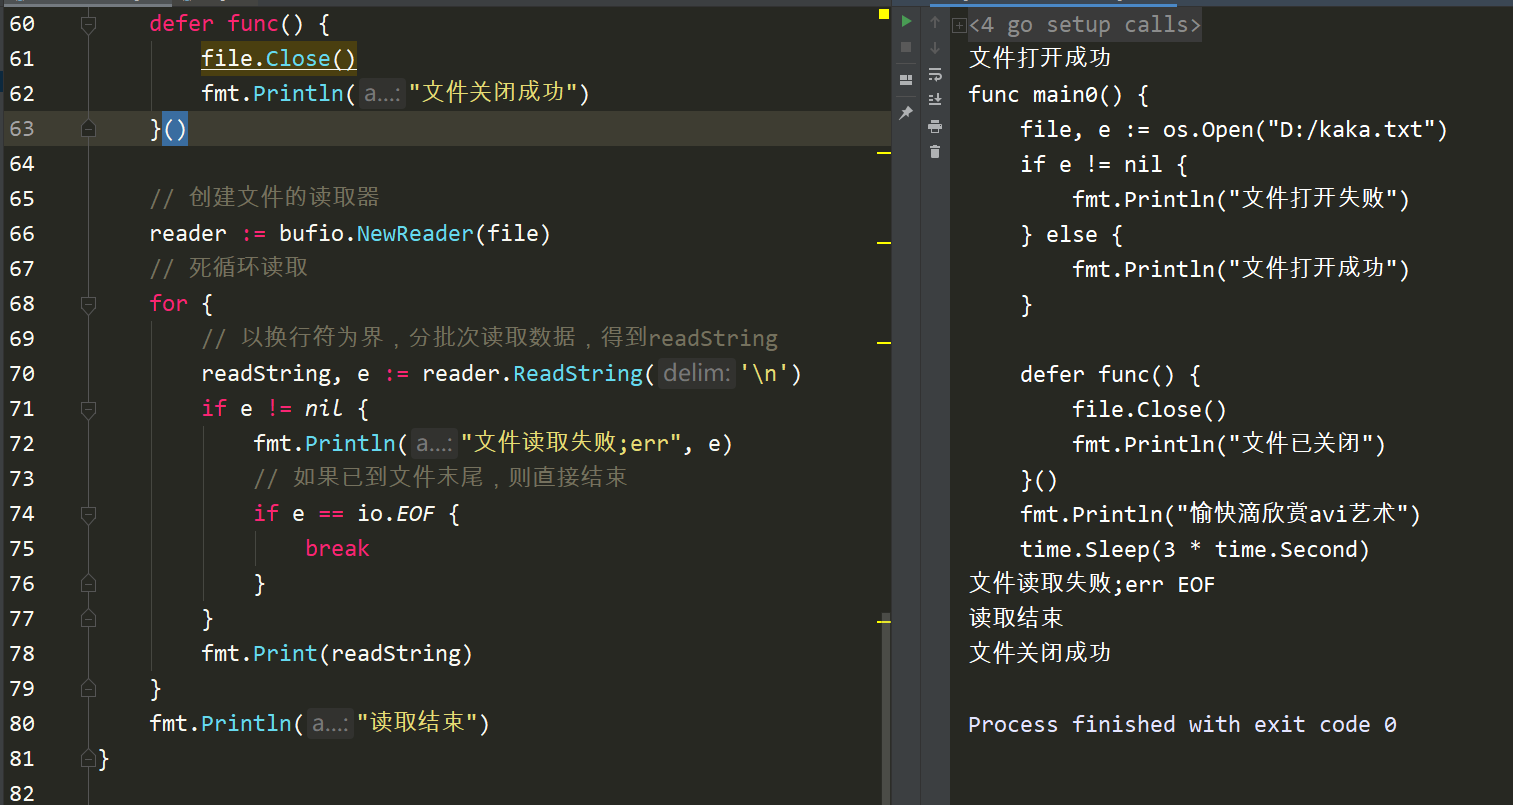Toggle soft-wrap for console output
The width and height of the screenshot is (1513, 805).
[934, 74]
